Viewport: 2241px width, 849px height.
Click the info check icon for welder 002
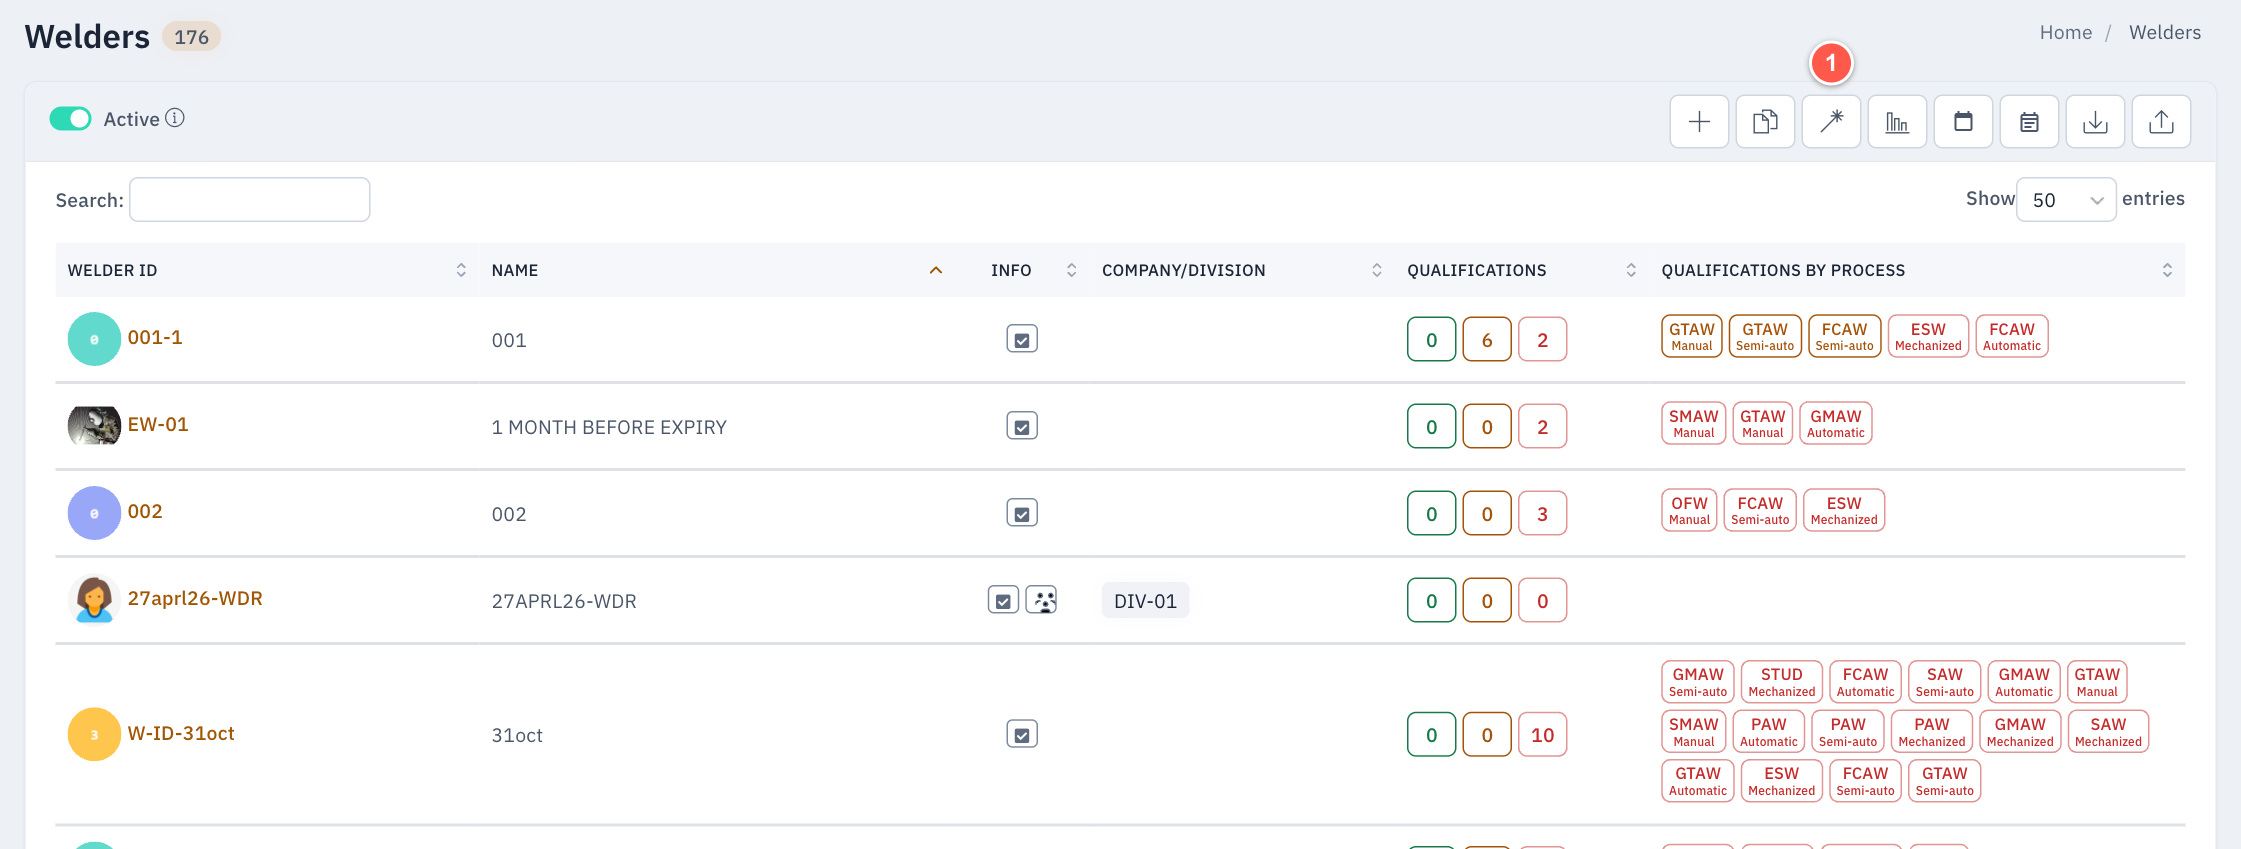[1022, 513]
